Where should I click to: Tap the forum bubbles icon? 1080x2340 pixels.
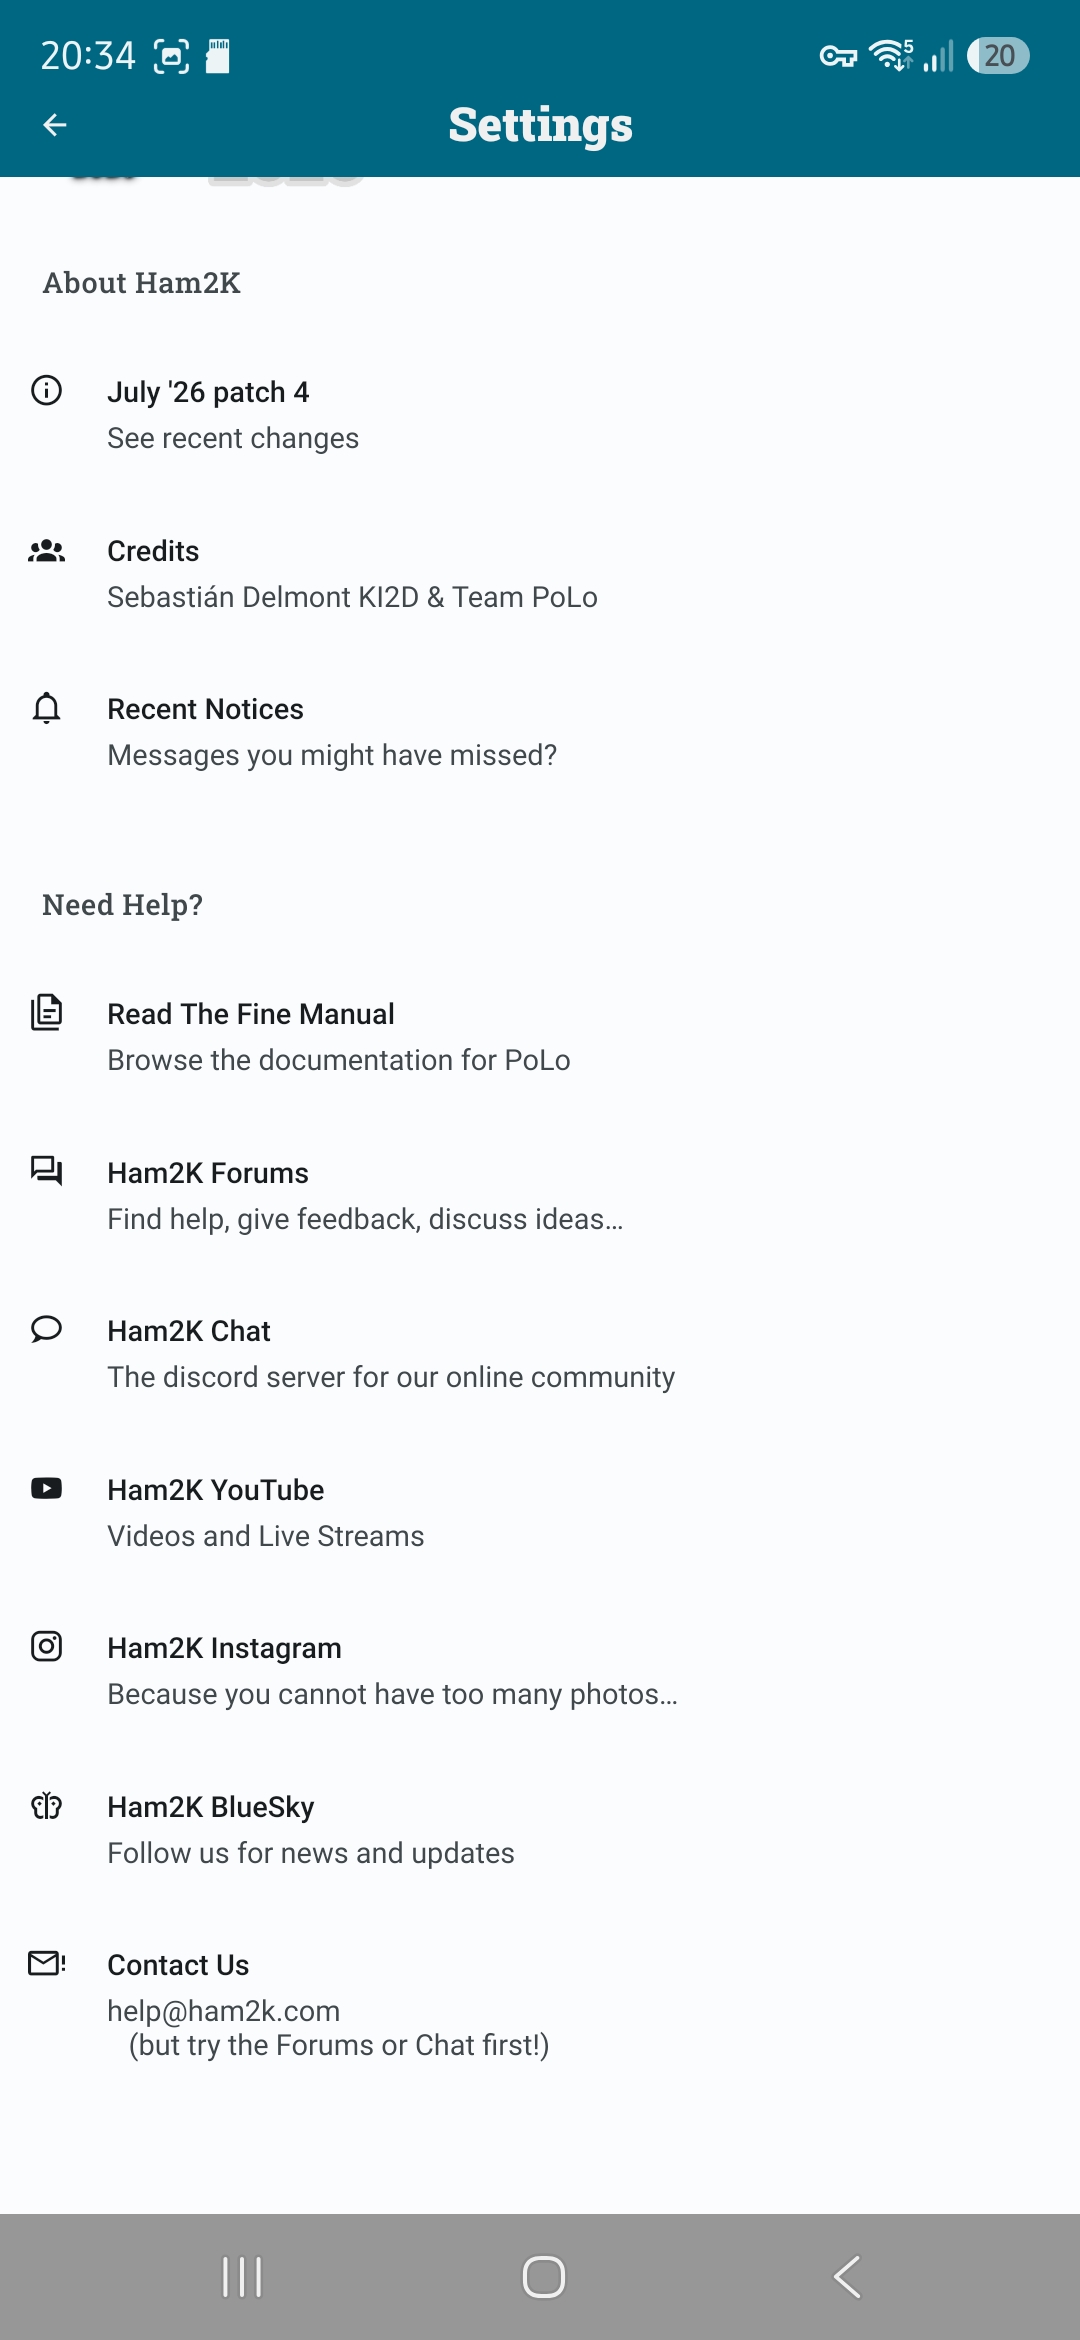click(46, 1170)
